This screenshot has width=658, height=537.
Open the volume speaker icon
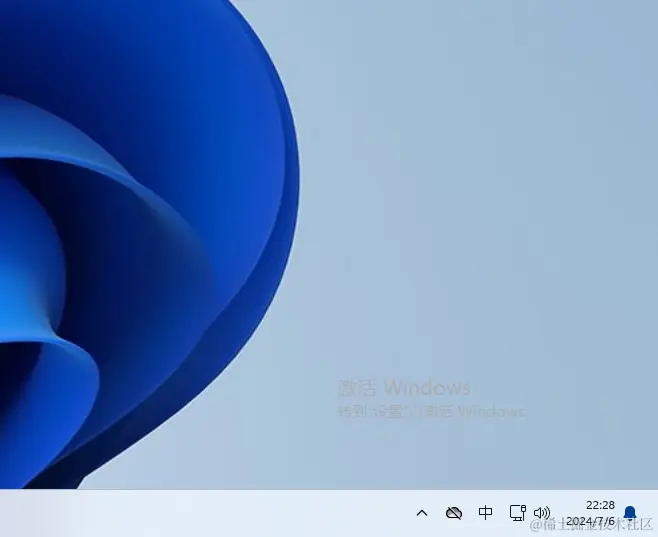point(542,513)
